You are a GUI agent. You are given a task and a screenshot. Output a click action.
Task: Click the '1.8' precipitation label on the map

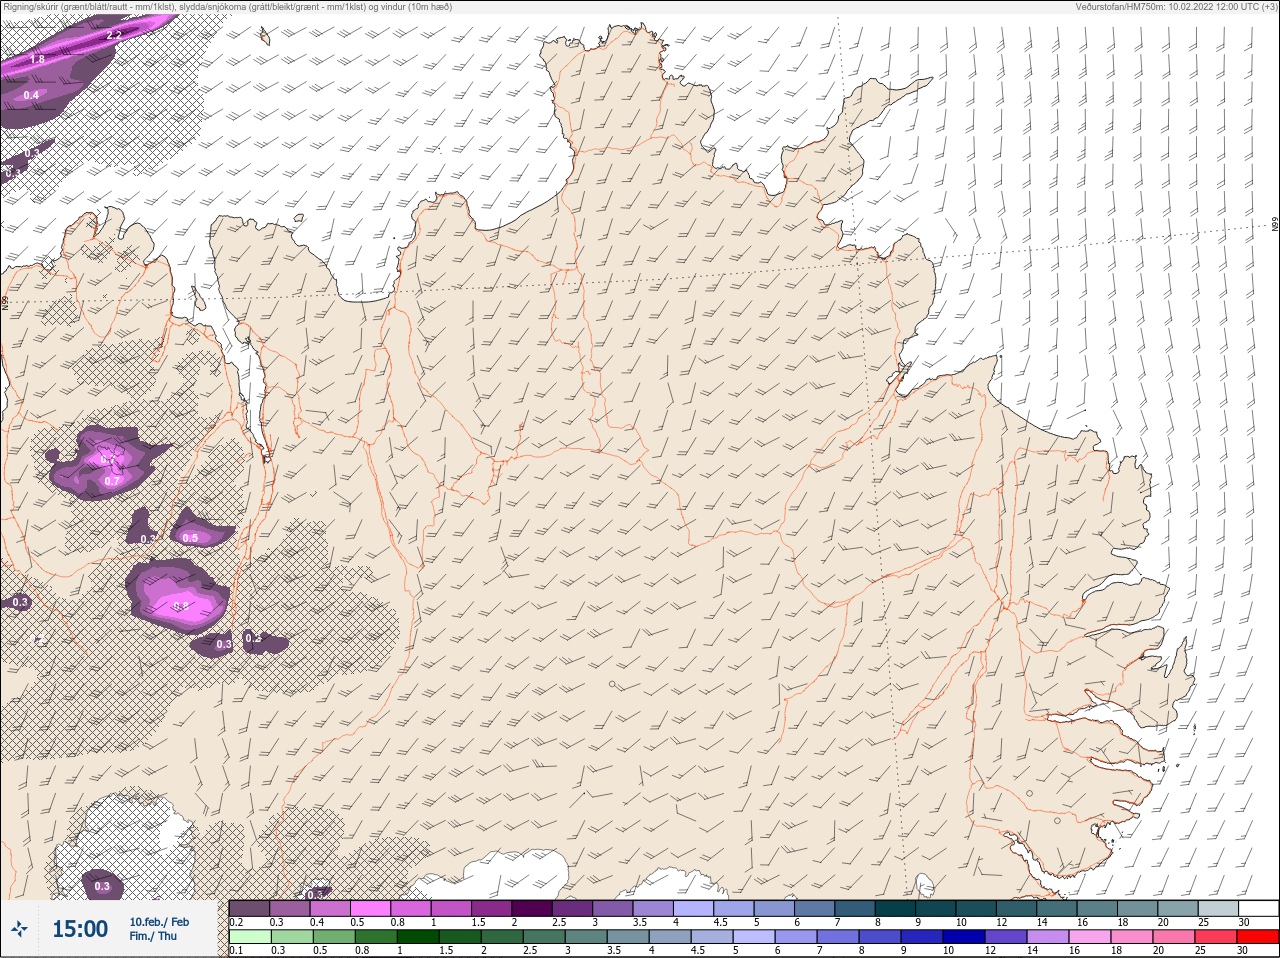coord(37,59)
